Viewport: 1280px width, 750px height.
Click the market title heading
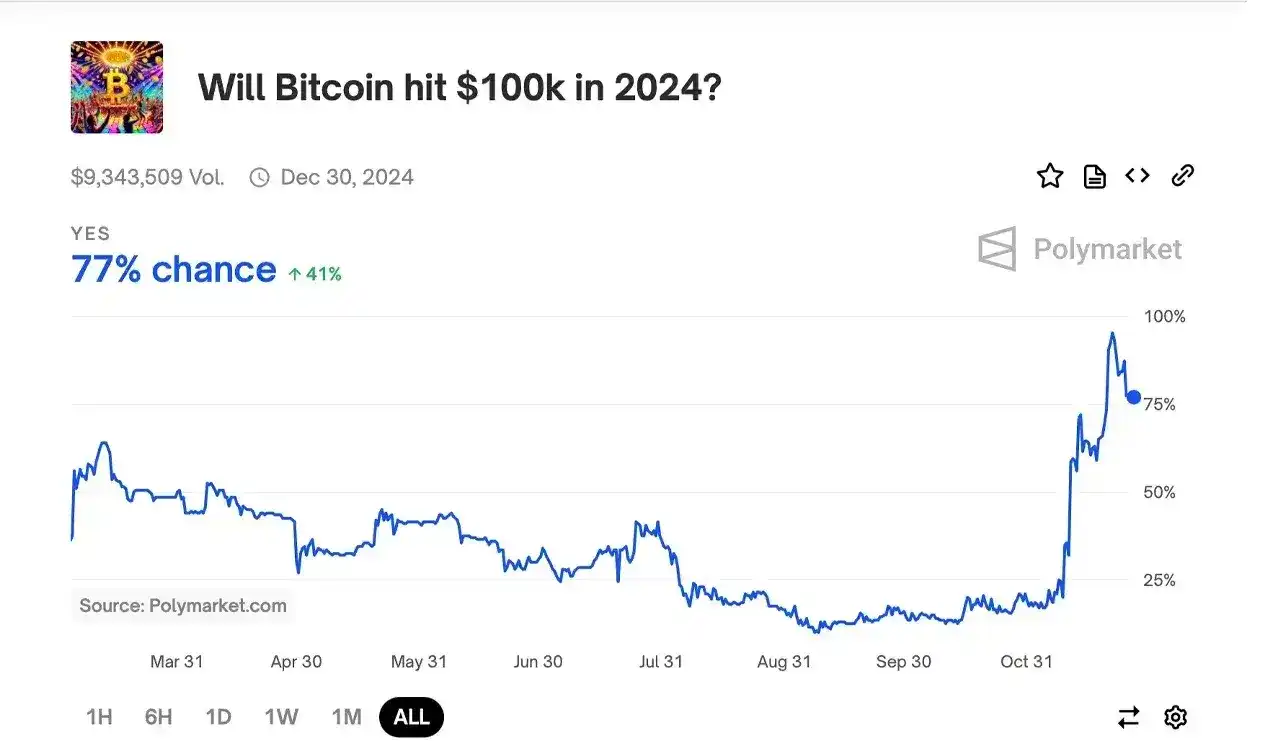[x=460, y=88]
